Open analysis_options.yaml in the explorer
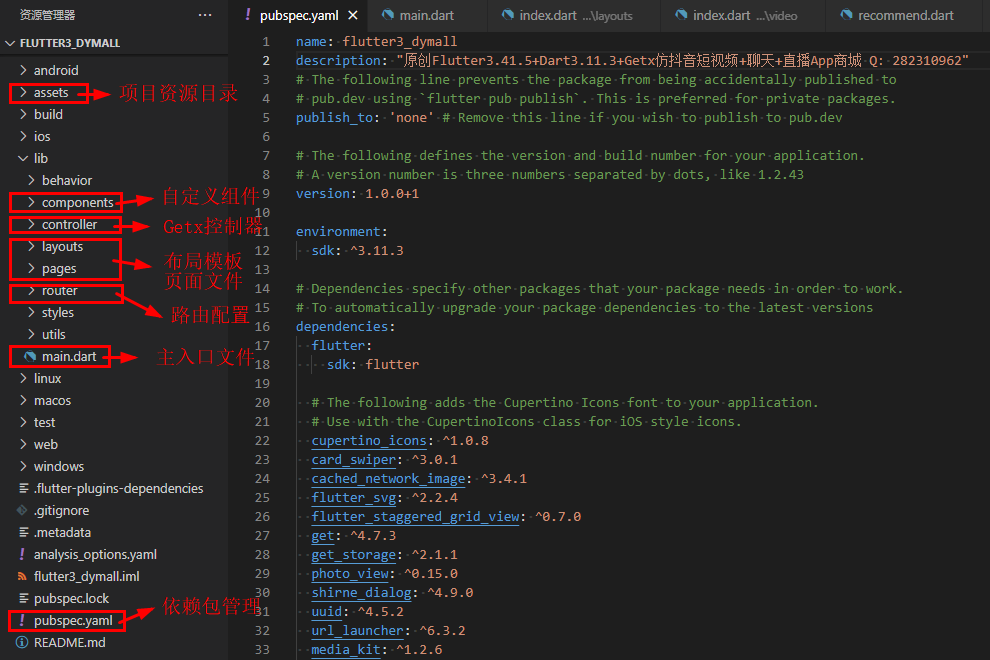Image resolution: width=990 pixels, height=660 pixels. click(x=95, y=554)
